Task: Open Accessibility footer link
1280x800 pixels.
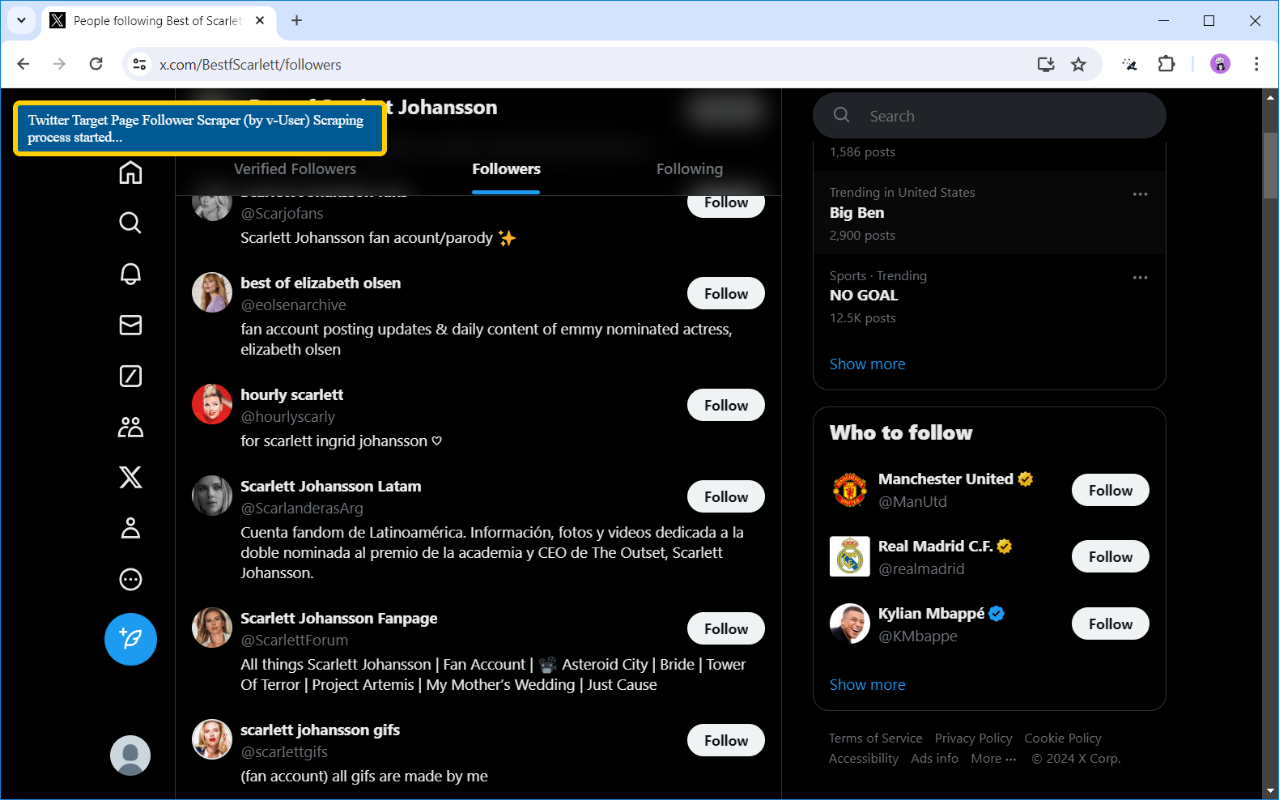Action: [x=863, y=759]
